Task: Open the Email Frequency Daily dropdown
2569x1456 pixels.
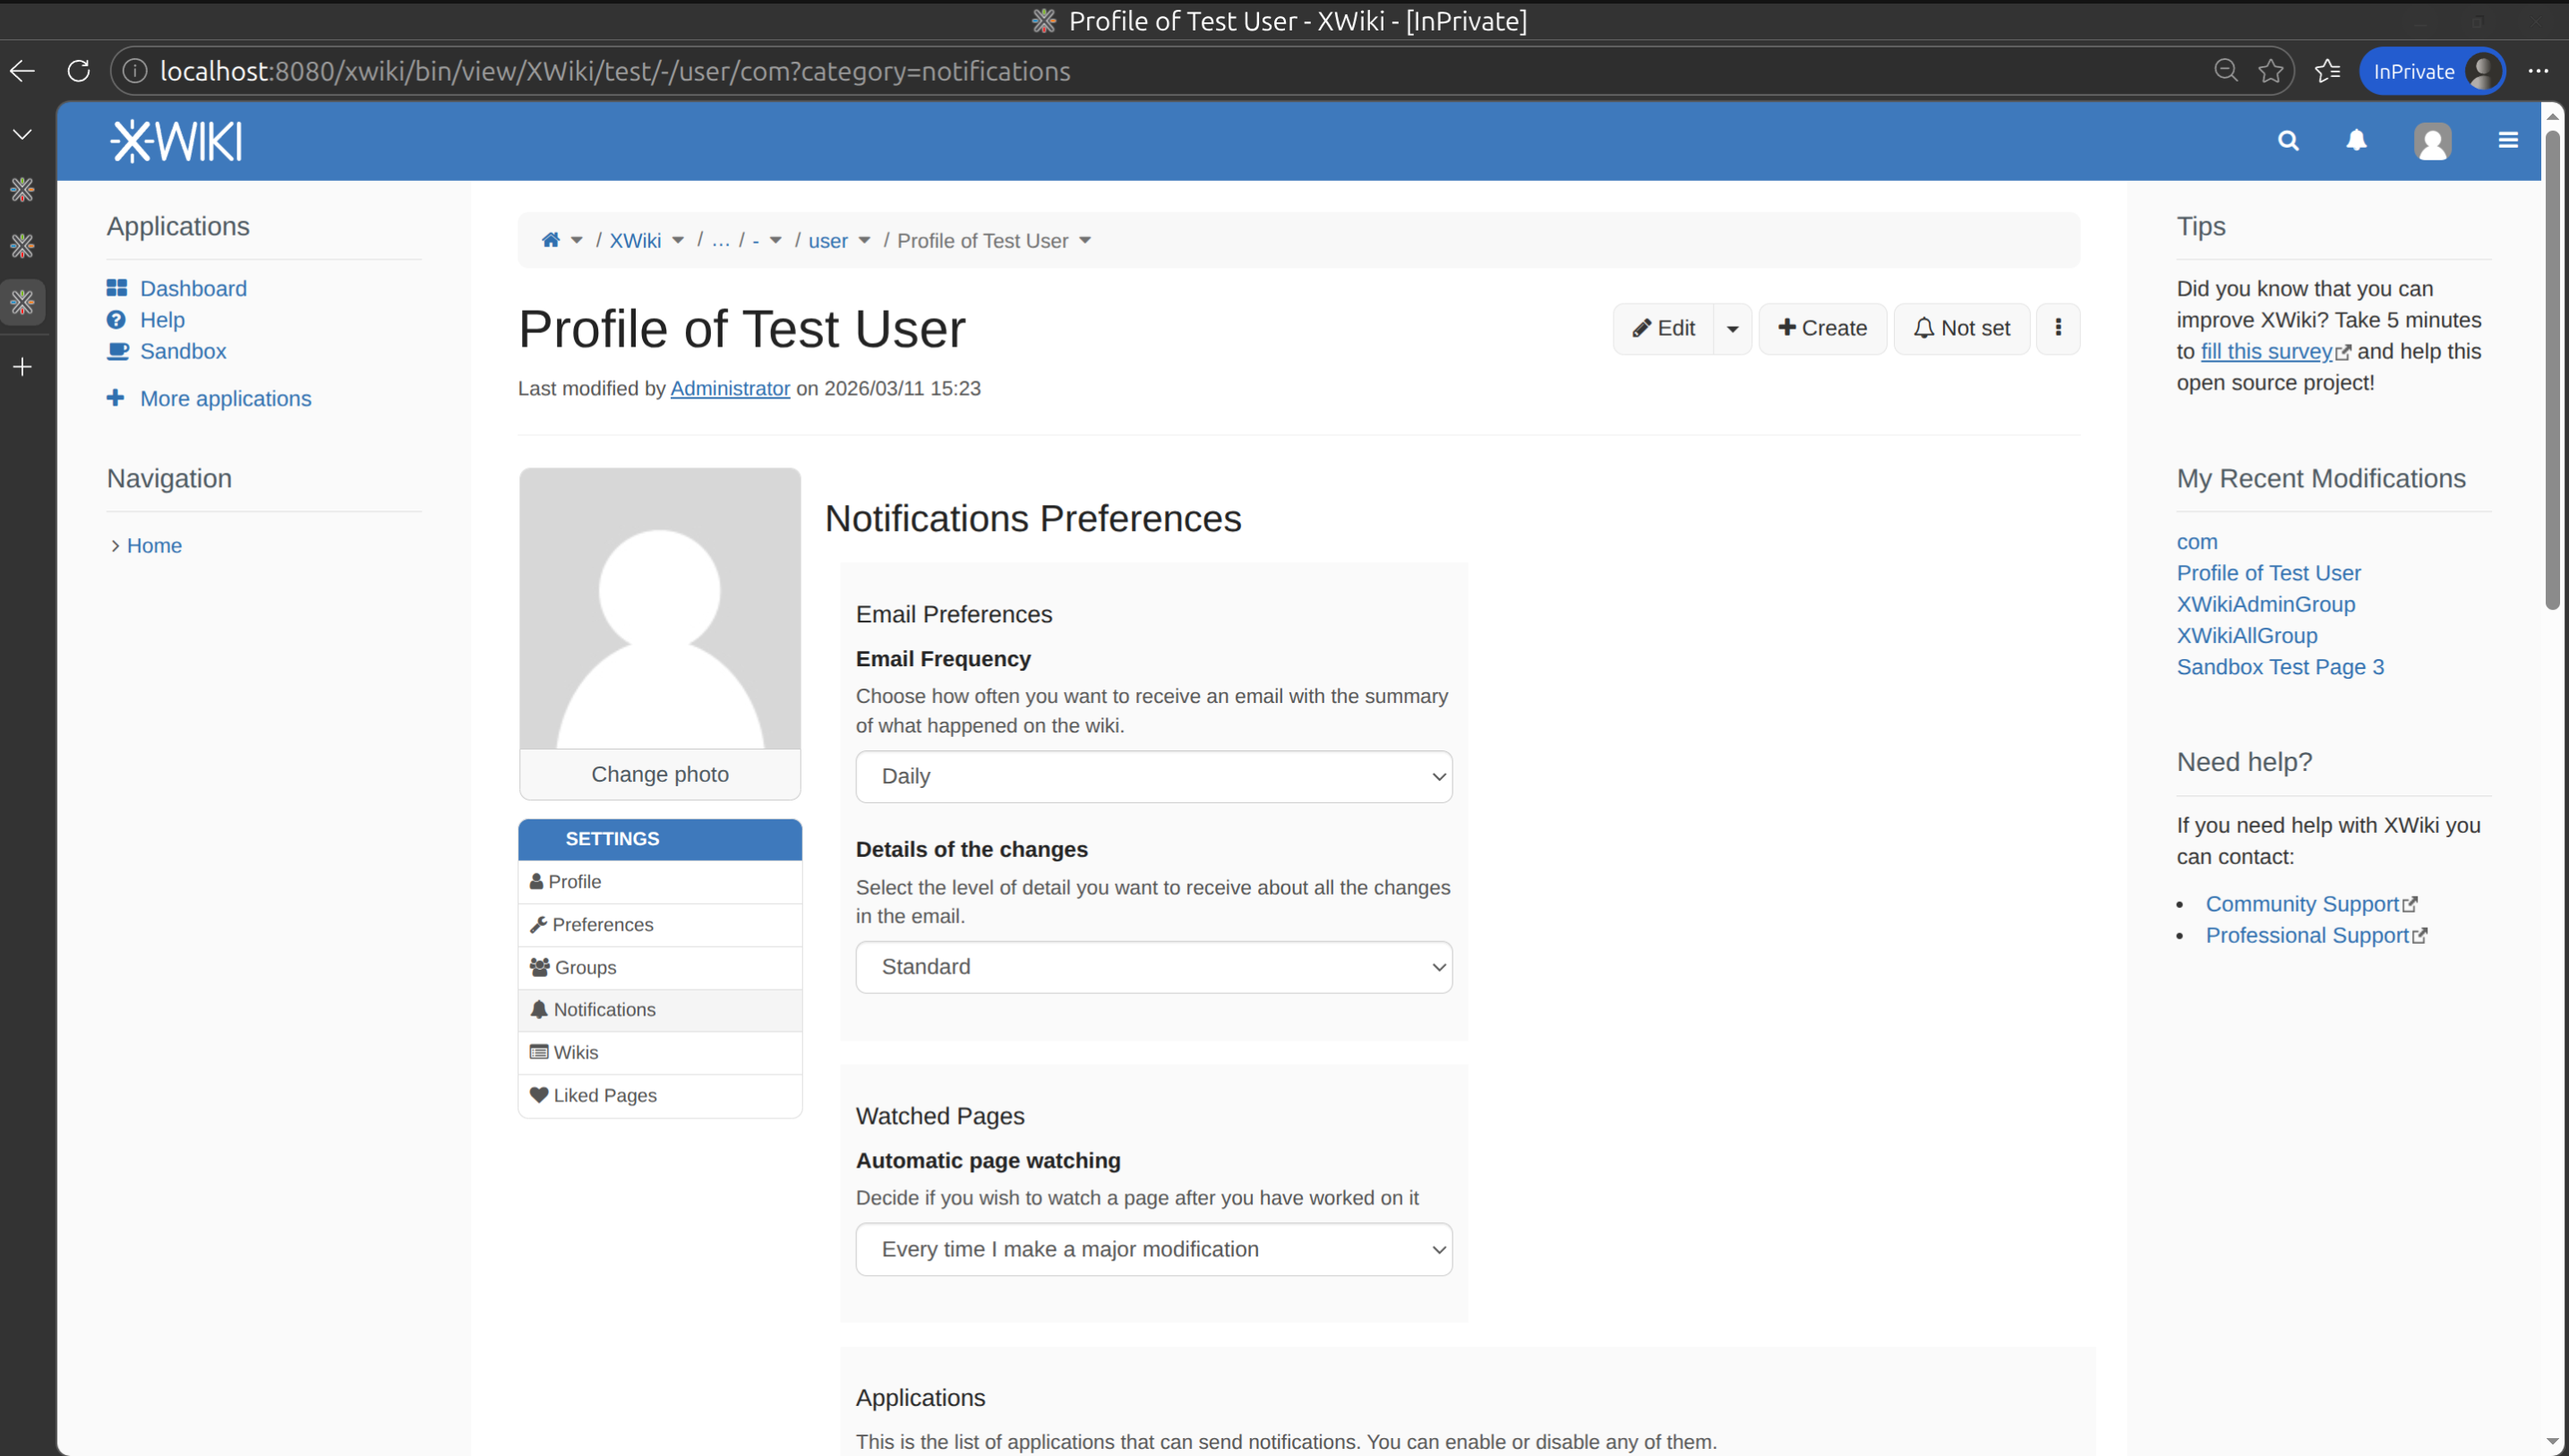Action: [1153, 776]
